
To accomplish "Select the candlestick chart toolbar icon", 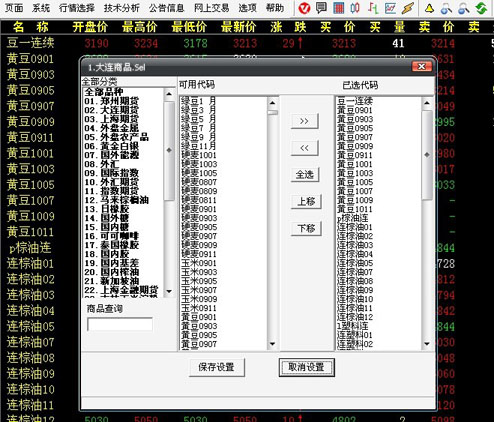I will tap(355, 8).
